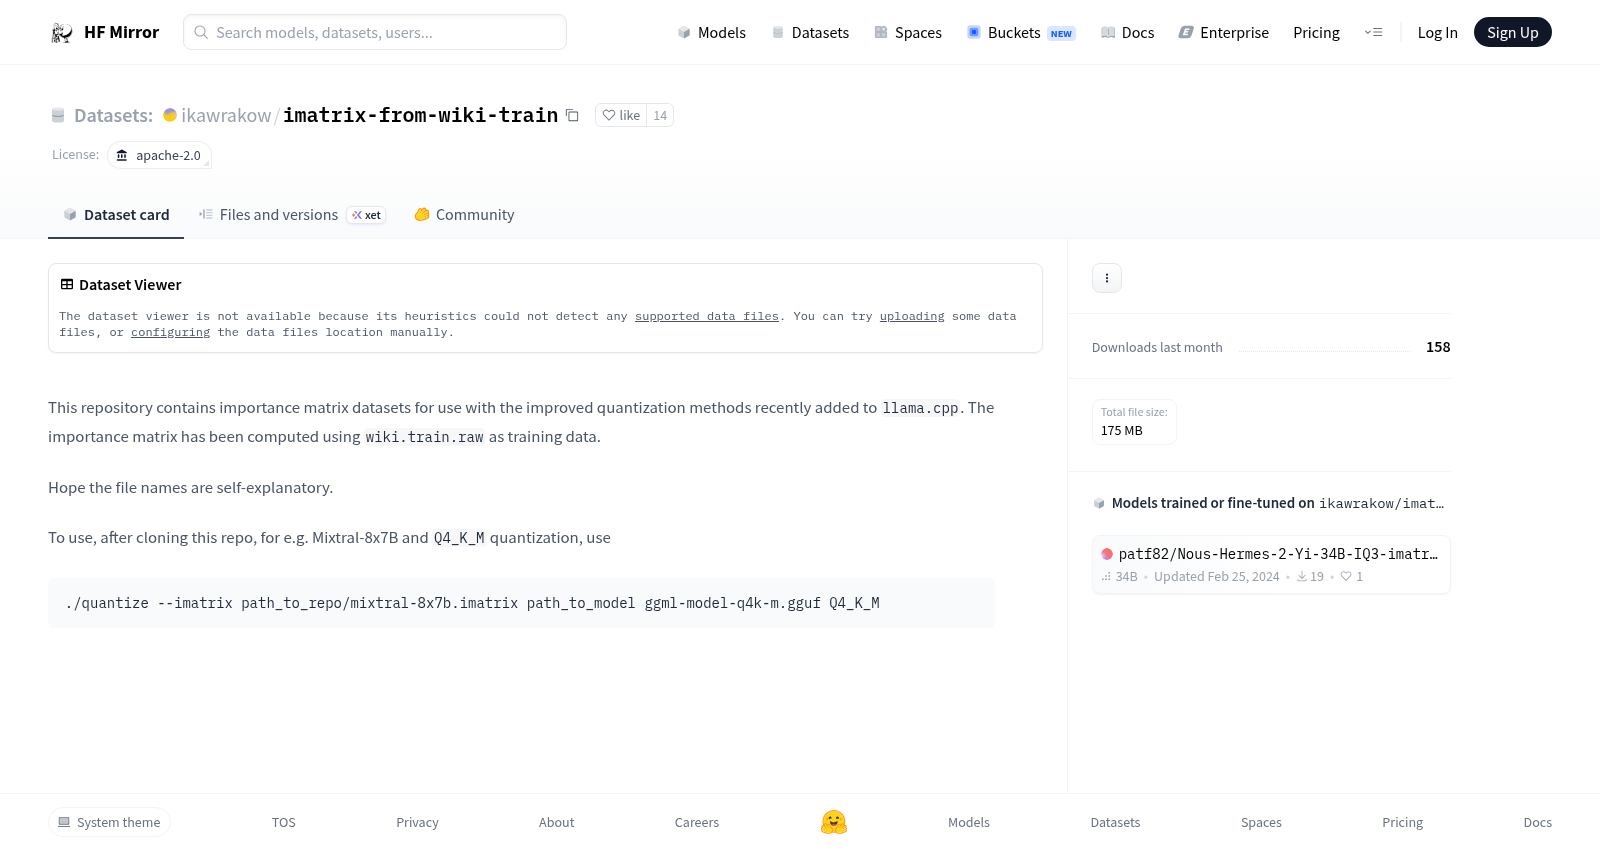1600x857 pixels.
Task: Open the three-dot options menu in sidebar
Action: tap(1107, 278)
